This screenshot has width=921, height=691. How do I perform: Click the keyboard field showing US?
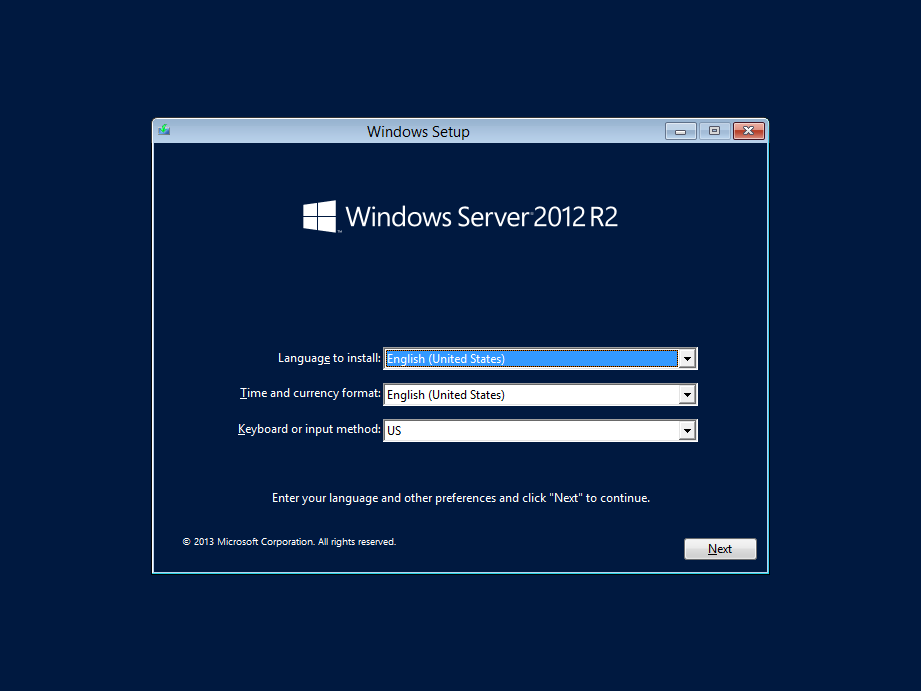coord(530,431)
